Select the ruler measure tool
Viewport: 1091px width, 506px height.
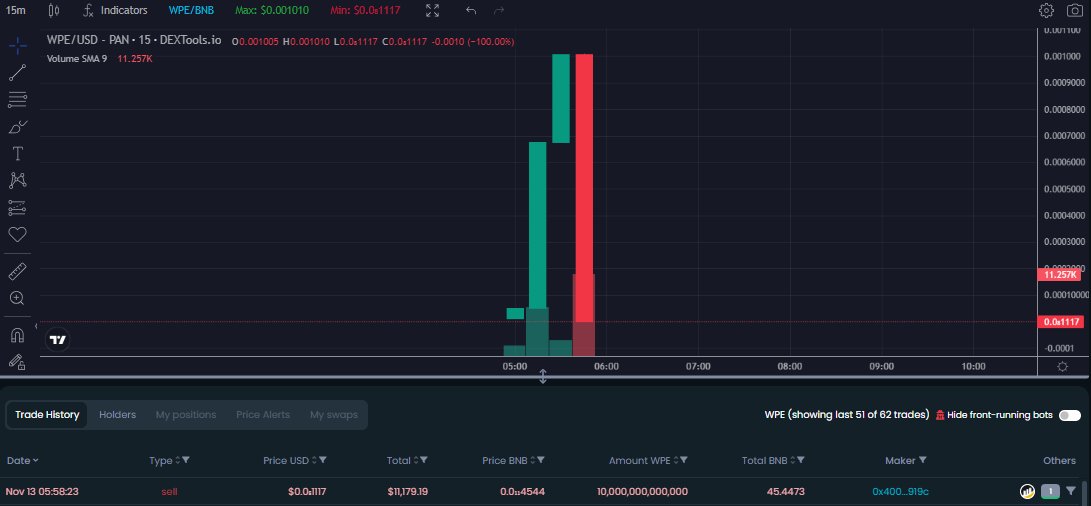(x=17, y=271)
